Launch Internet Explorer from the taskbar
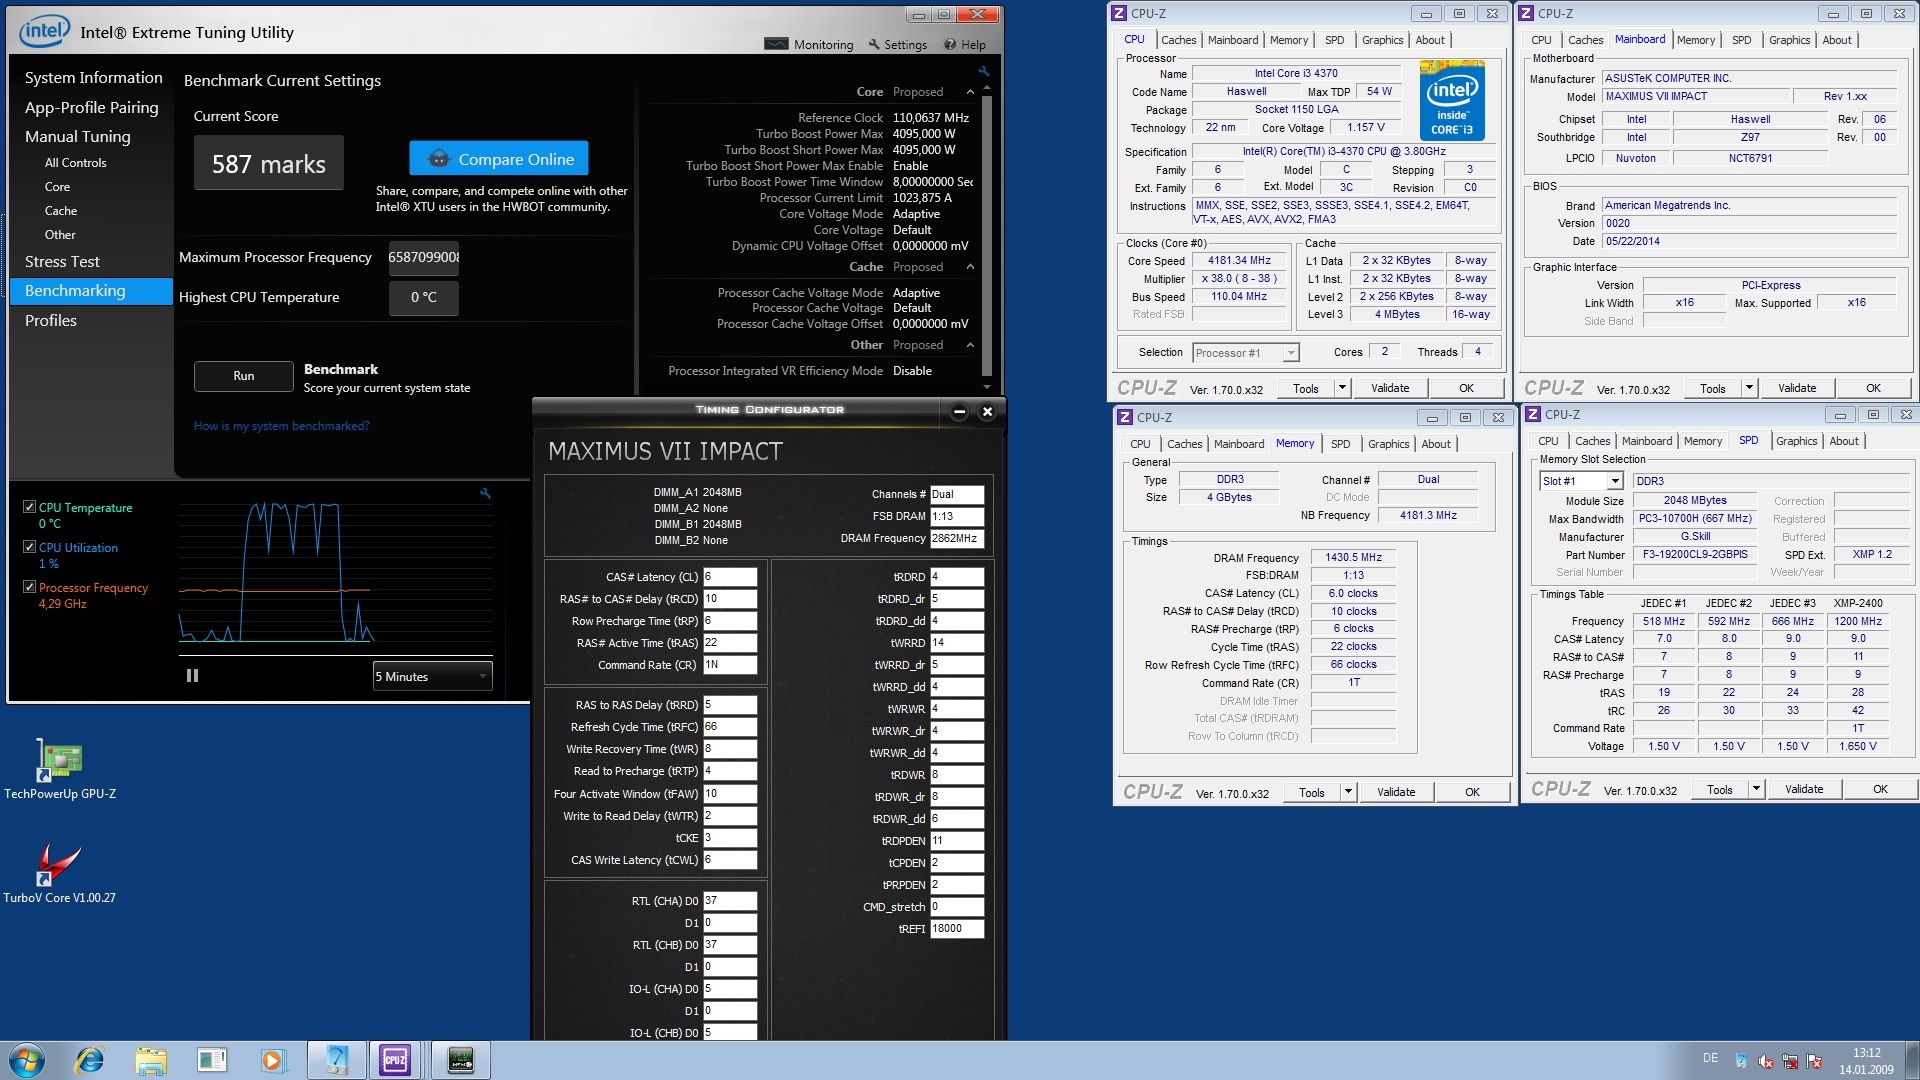 tap(90, 1060)
